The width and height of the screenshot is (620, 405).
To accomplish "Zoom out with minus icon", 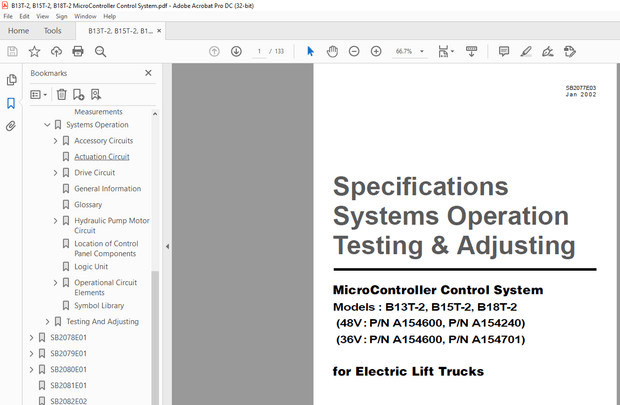I will click(x=354, y=51).
